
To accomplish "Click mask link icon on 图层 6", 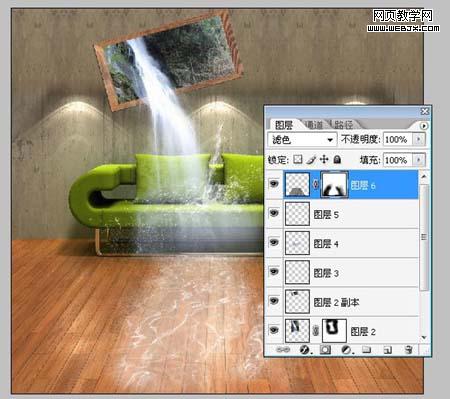I will pos(316,184).
